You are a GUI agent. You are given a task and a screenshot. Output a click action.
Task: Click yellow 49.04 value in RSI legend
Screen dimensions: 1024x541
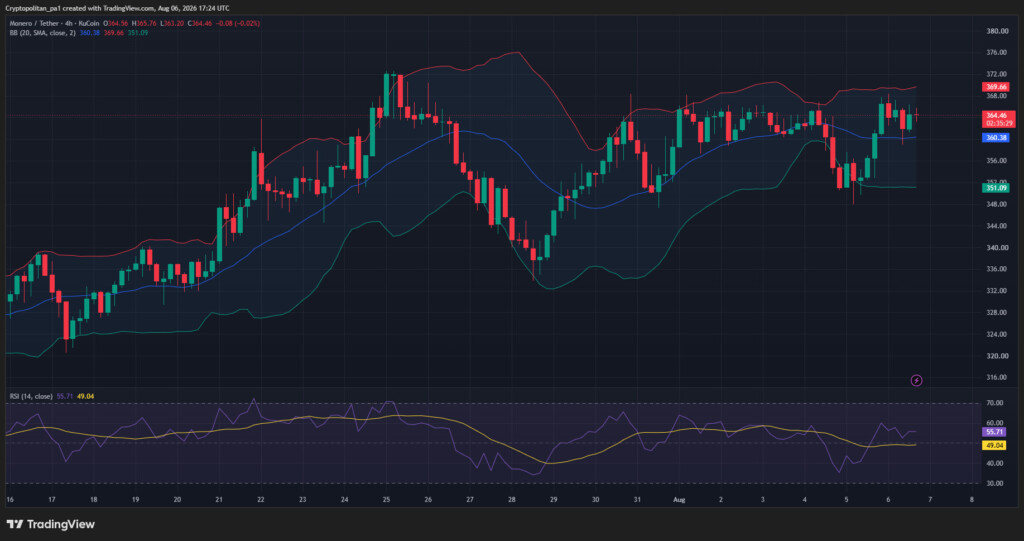click(86, 397)
